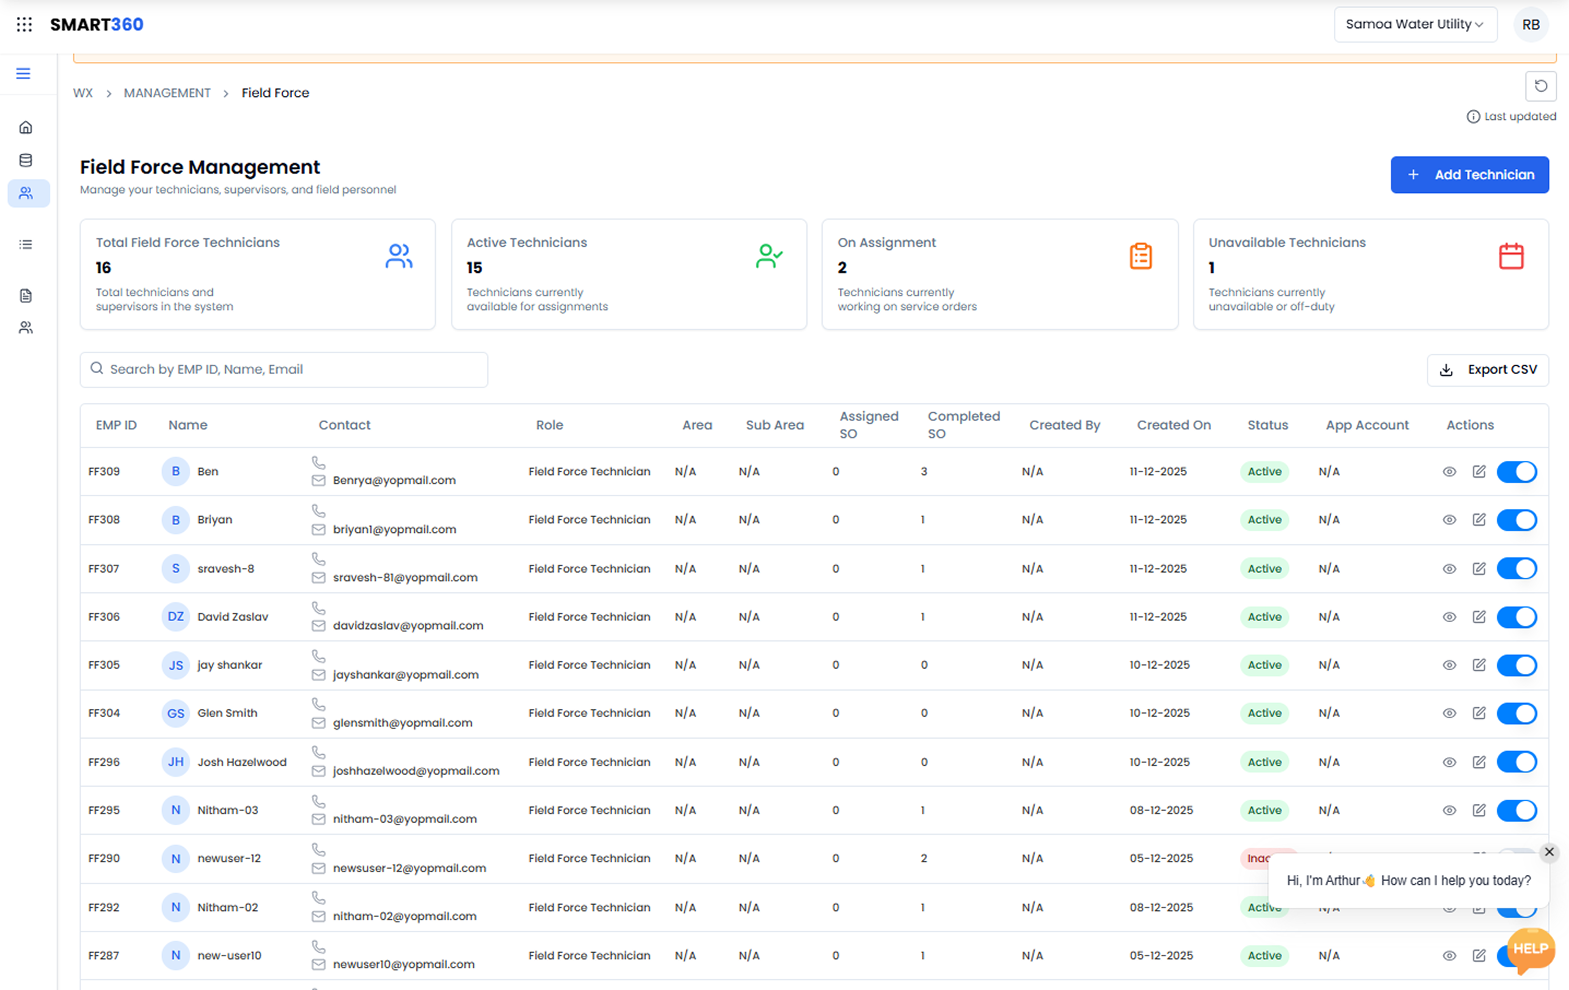Edit sravesh-8 using the edit icon
This screenshot has height=990, width=1569.
(1479, 569)
